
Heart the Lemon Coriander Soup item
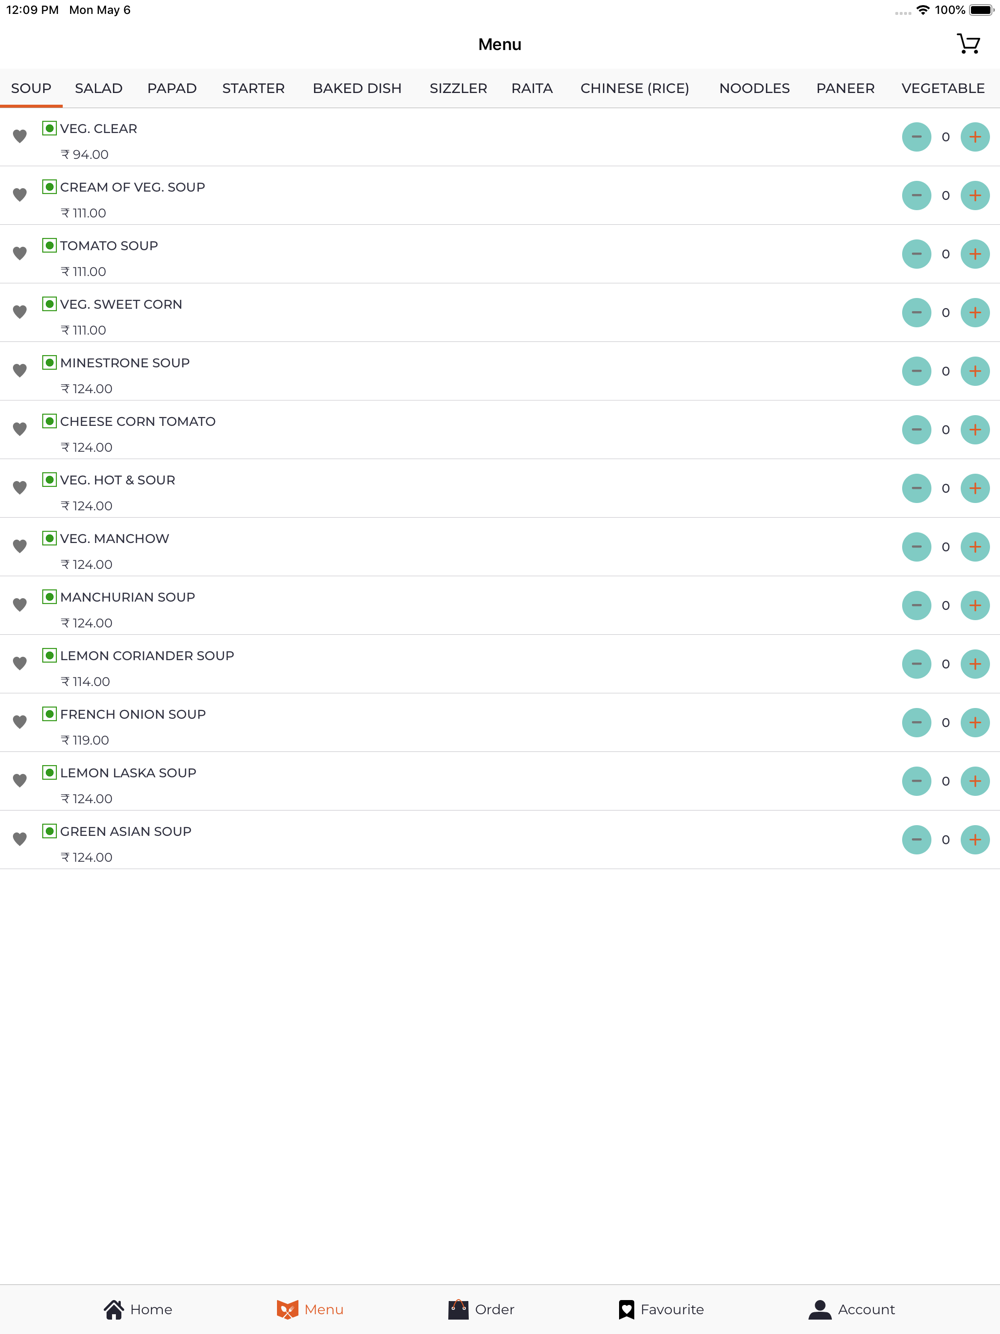pyautogui.click(x=20, y=663)
